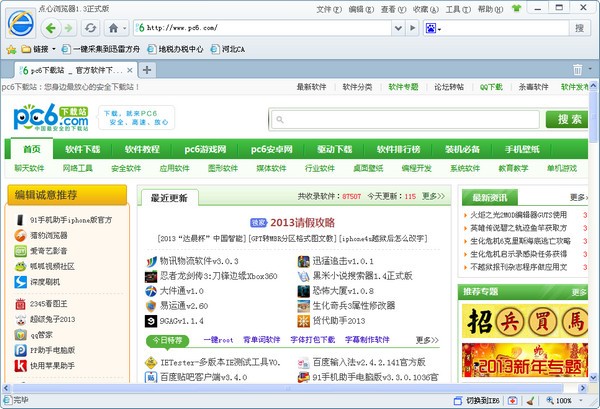Click the pc6.com site logo
This screenshot has width=600, height=409.
(51, 117)
